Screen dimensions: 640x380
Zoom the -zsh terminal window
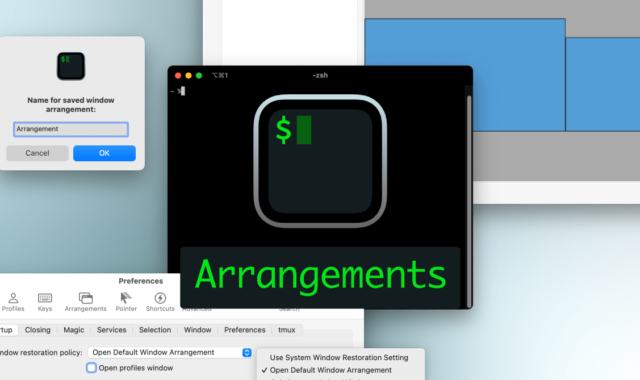pyautogui.click(x=199, y=76)
